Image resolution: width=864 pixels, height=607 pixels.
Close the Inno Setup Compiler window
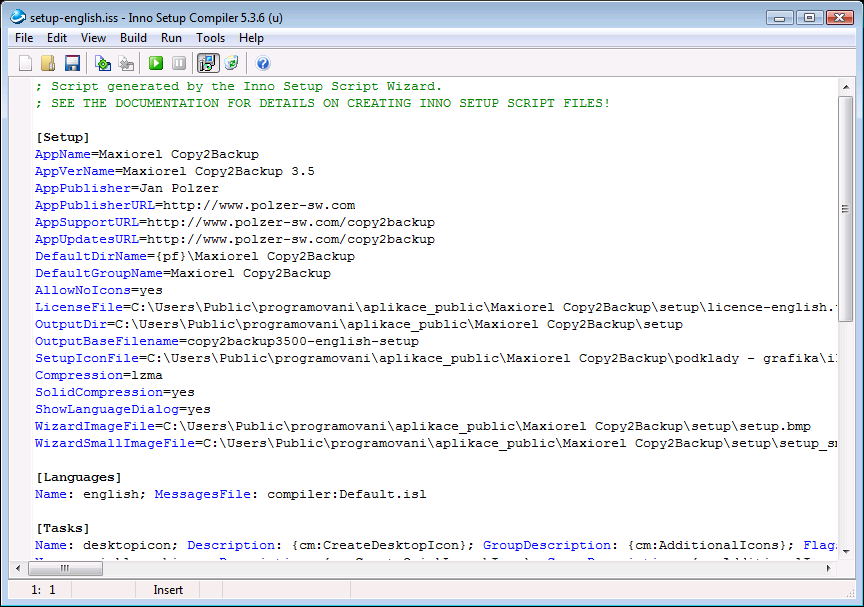840,18
